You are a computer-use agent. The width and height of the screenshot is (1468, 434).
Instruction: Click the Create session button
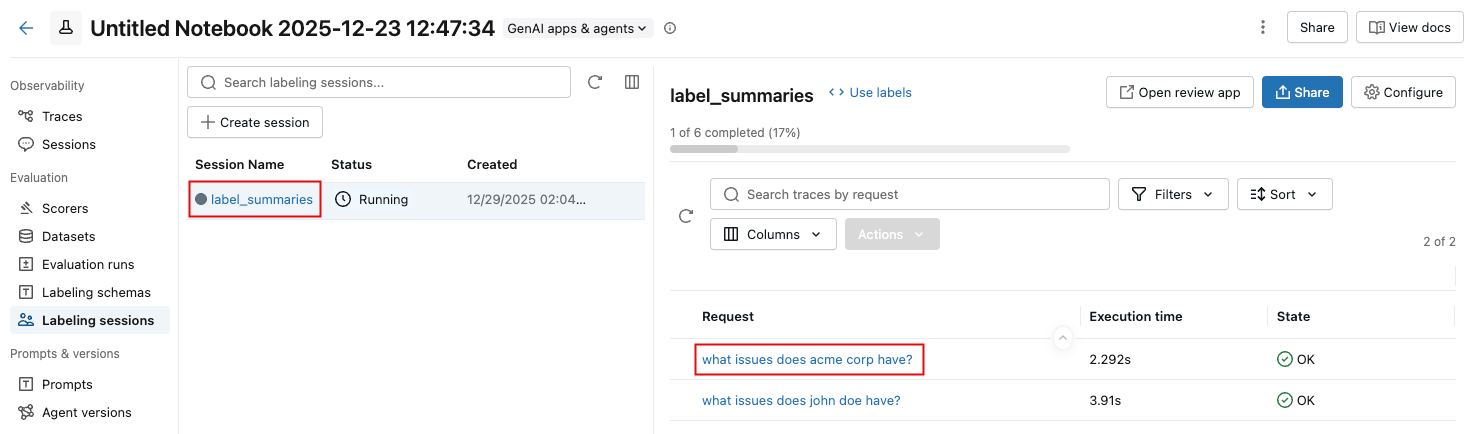(255, 122)
